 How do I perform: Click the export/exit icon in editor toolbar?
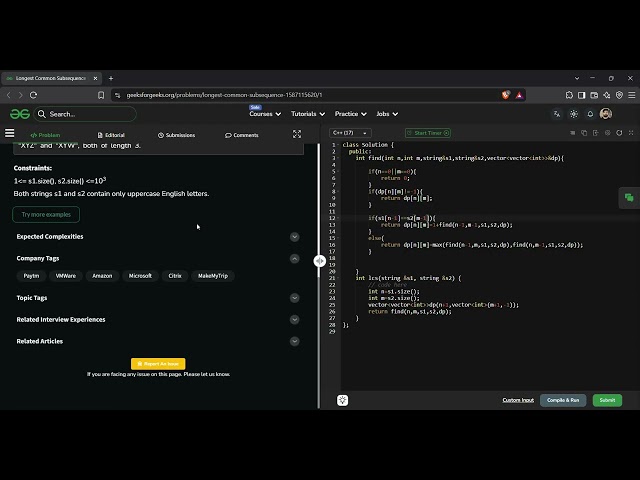pyautogui.click(x=596, y=133)
